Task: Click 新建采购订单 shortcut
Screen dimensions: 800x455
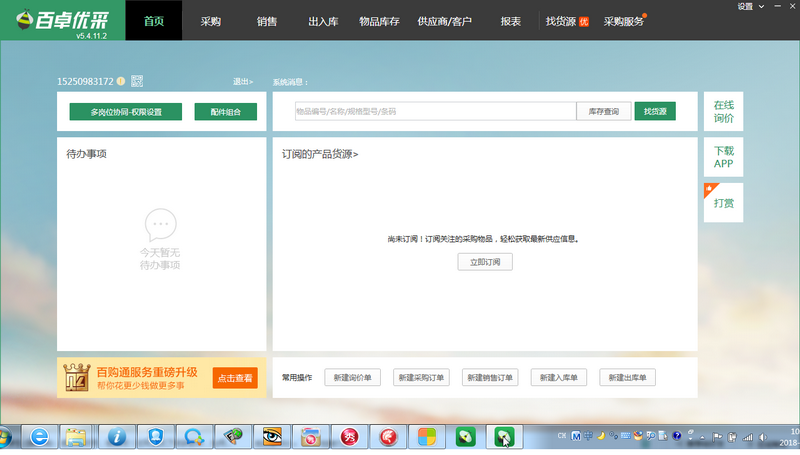Action: click(x=421, y=378)
